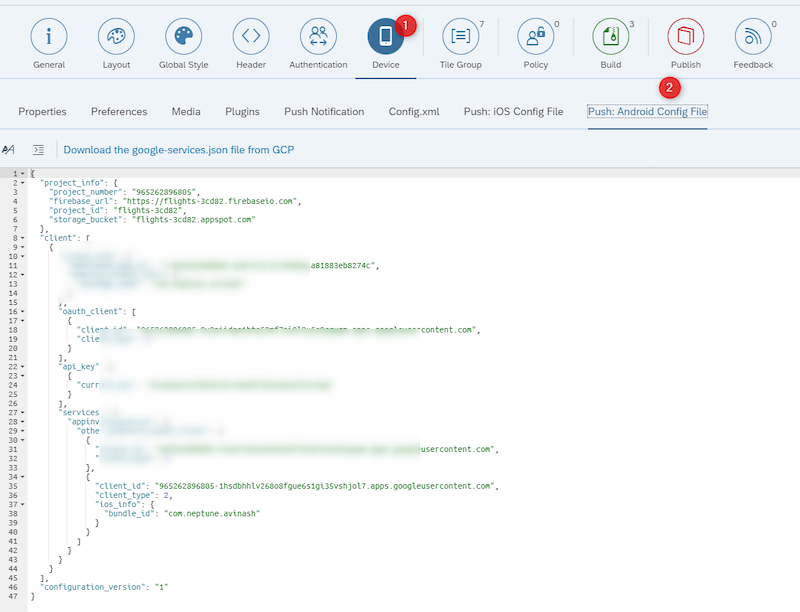Select the Push Notification tab
The height and width of the screenshot is (612, 800).
coord(323,111)
